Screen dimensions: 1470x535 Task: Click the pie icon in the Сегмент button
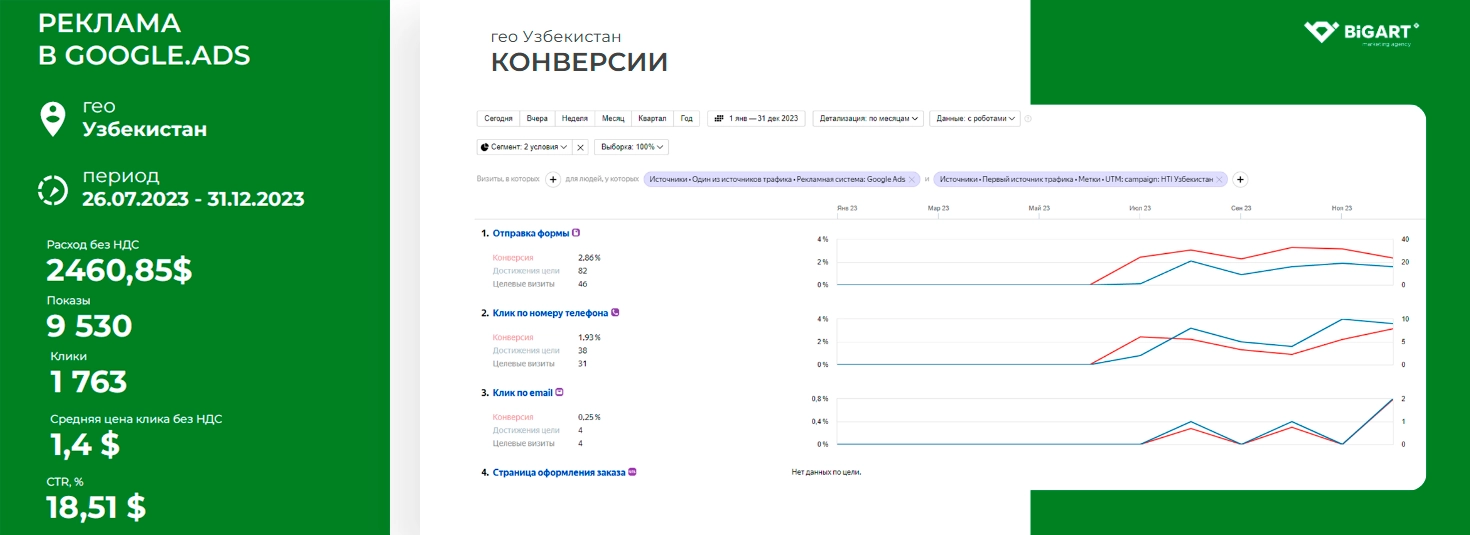(486, 147)
